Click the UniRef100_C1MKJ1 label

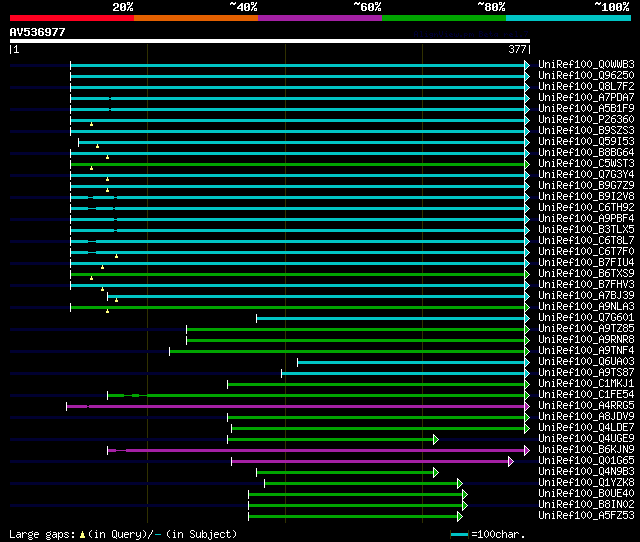586,384
